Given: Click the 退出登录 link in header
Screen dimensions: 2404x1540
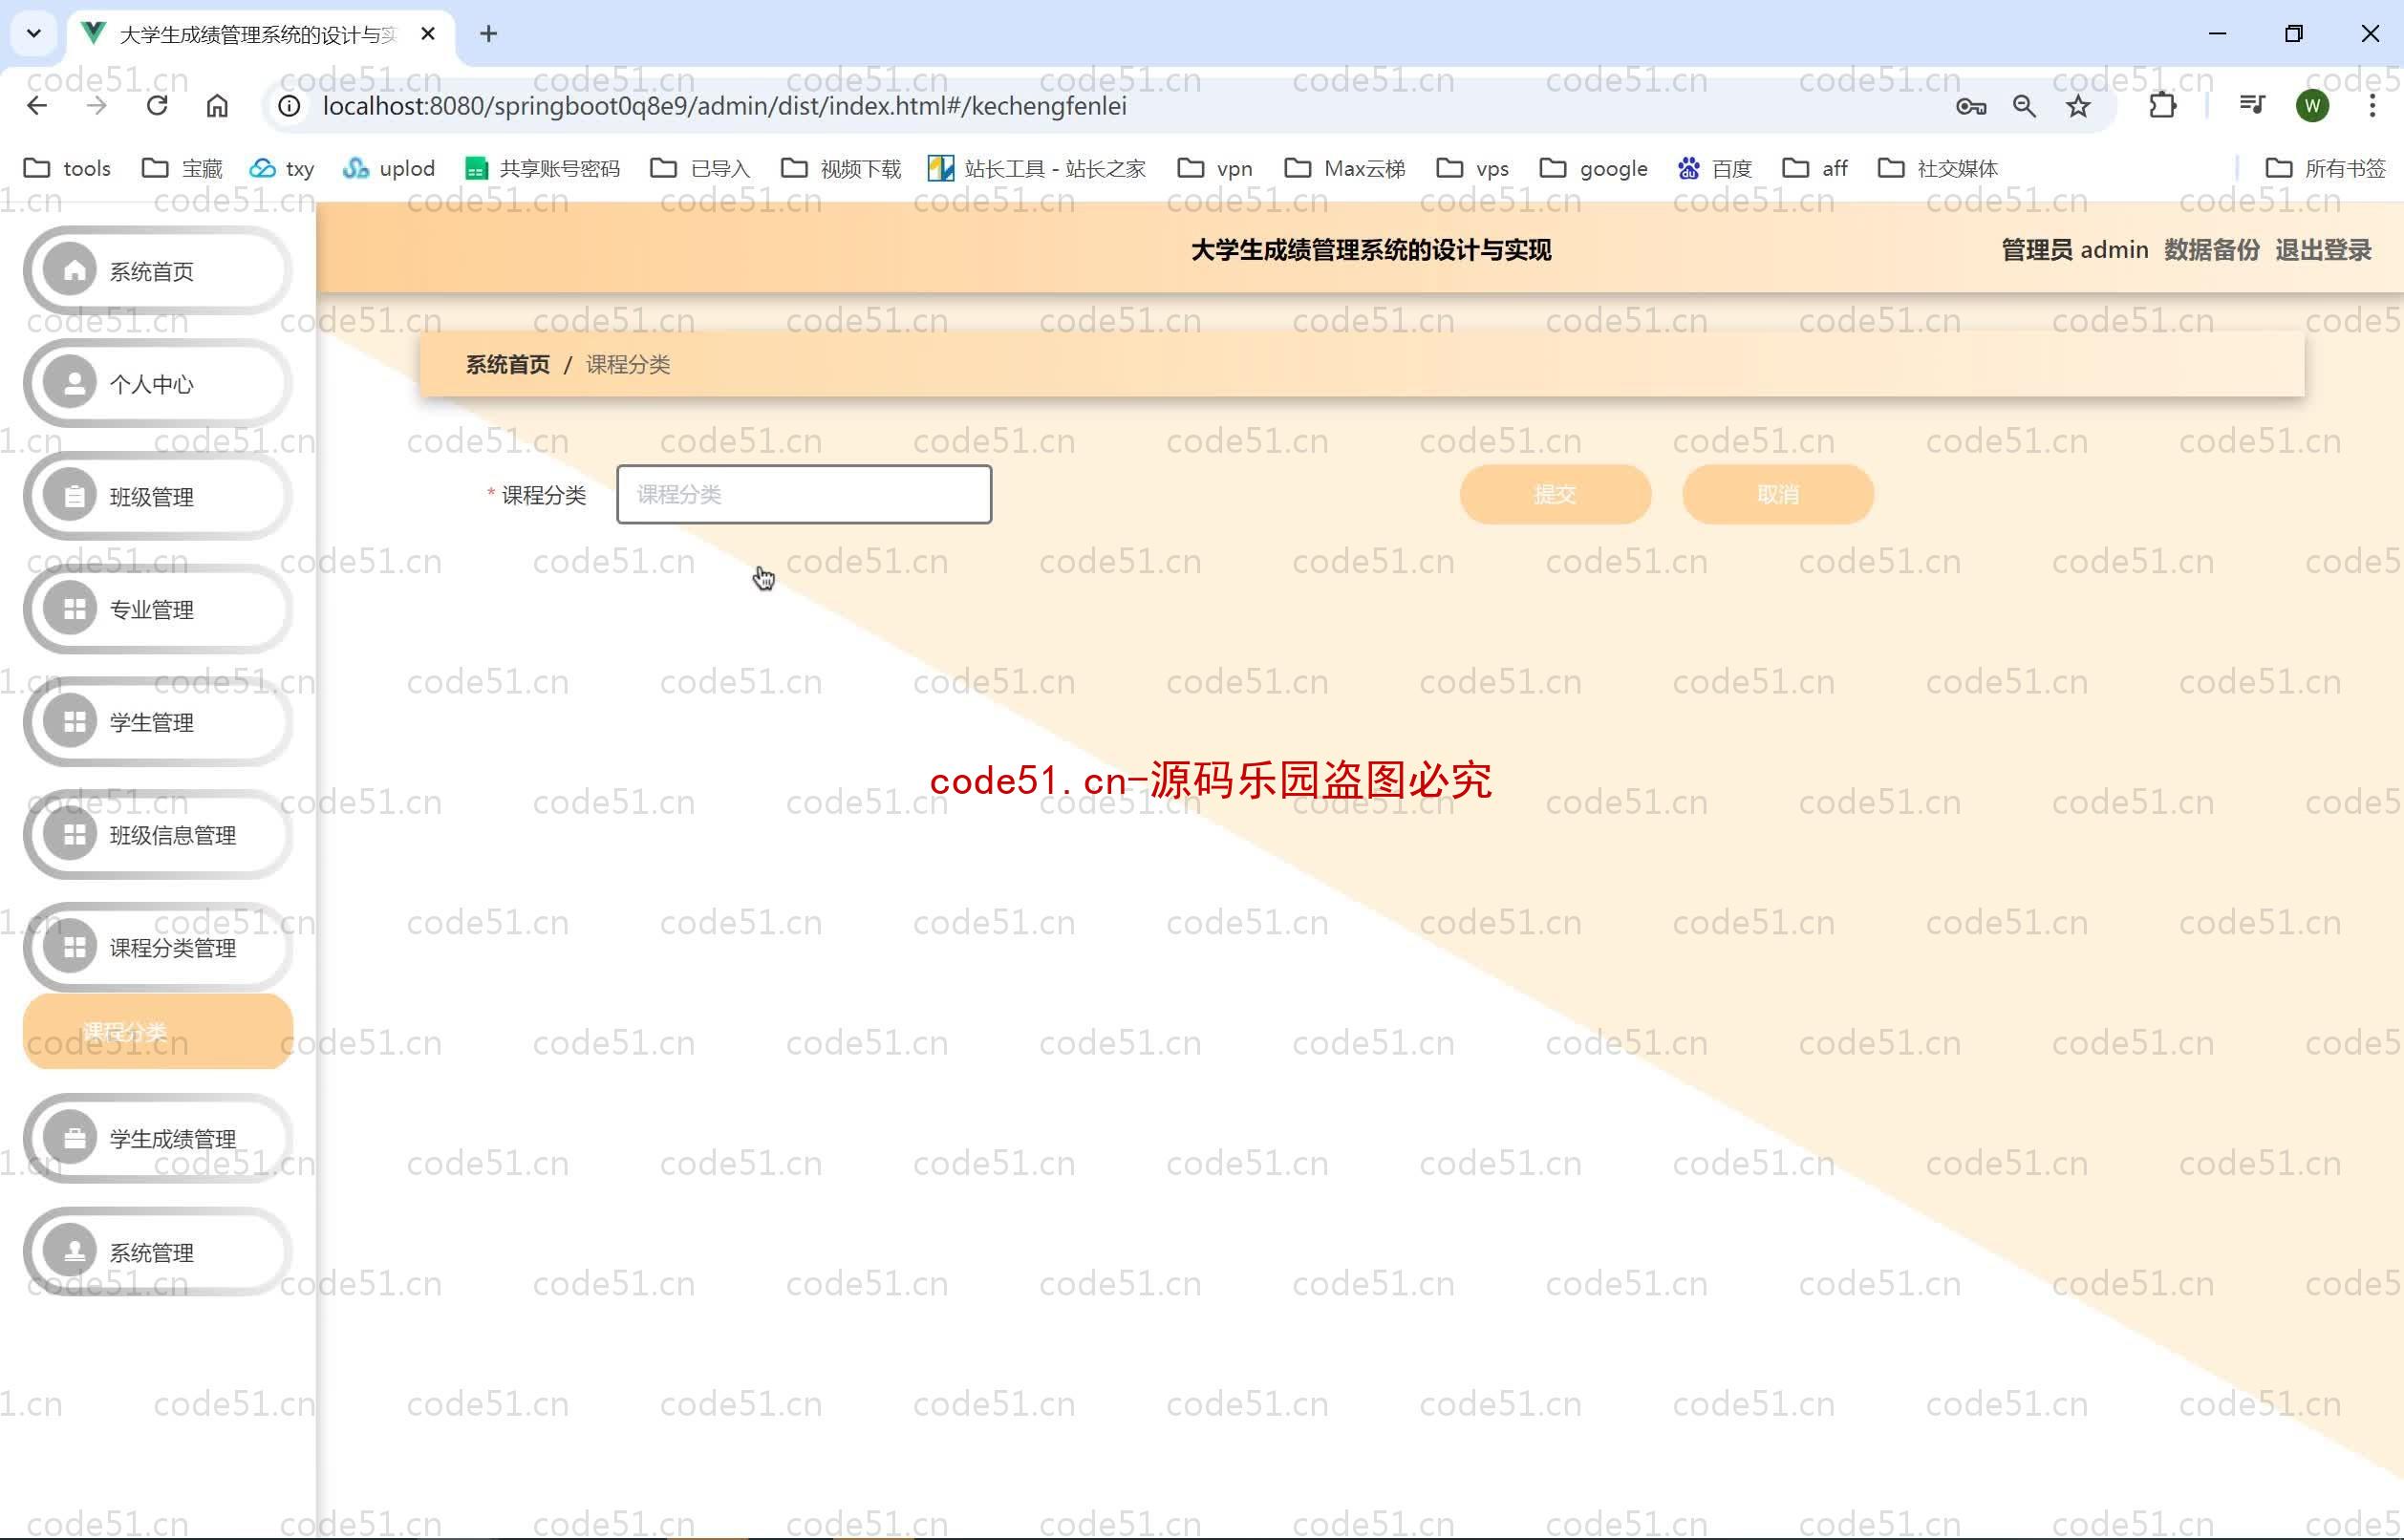Looking at the screenshot, I should [2324, 248].
